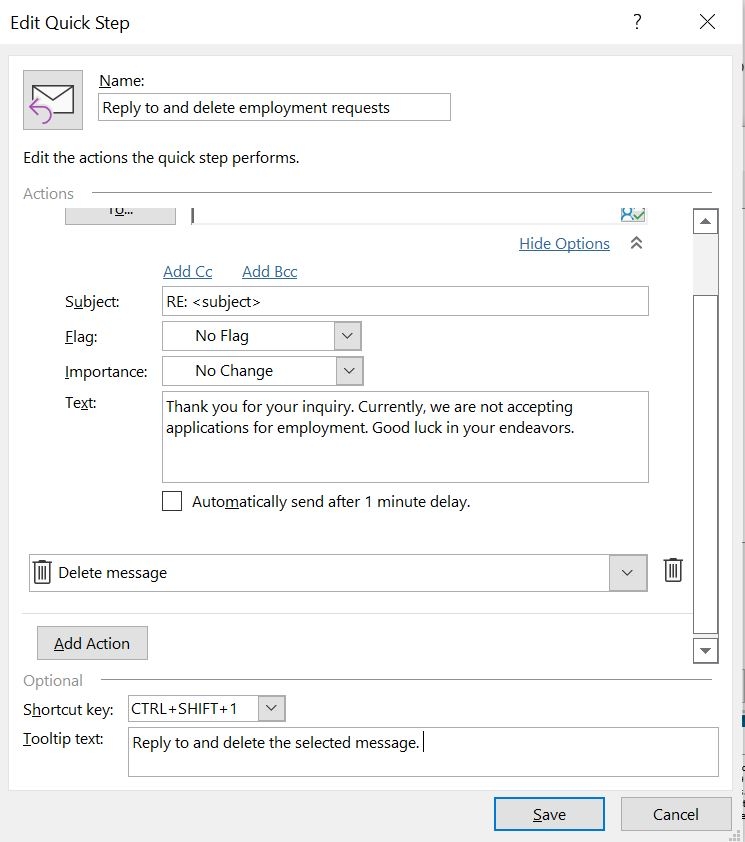Click the help question mark icon
745x842 pixels.
(x=637, y=22)
